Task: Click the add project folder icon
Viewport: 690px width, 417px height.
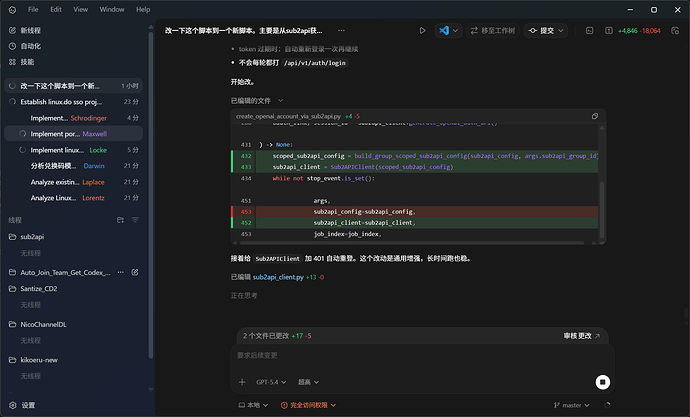Action: click(x=120, y=220)
